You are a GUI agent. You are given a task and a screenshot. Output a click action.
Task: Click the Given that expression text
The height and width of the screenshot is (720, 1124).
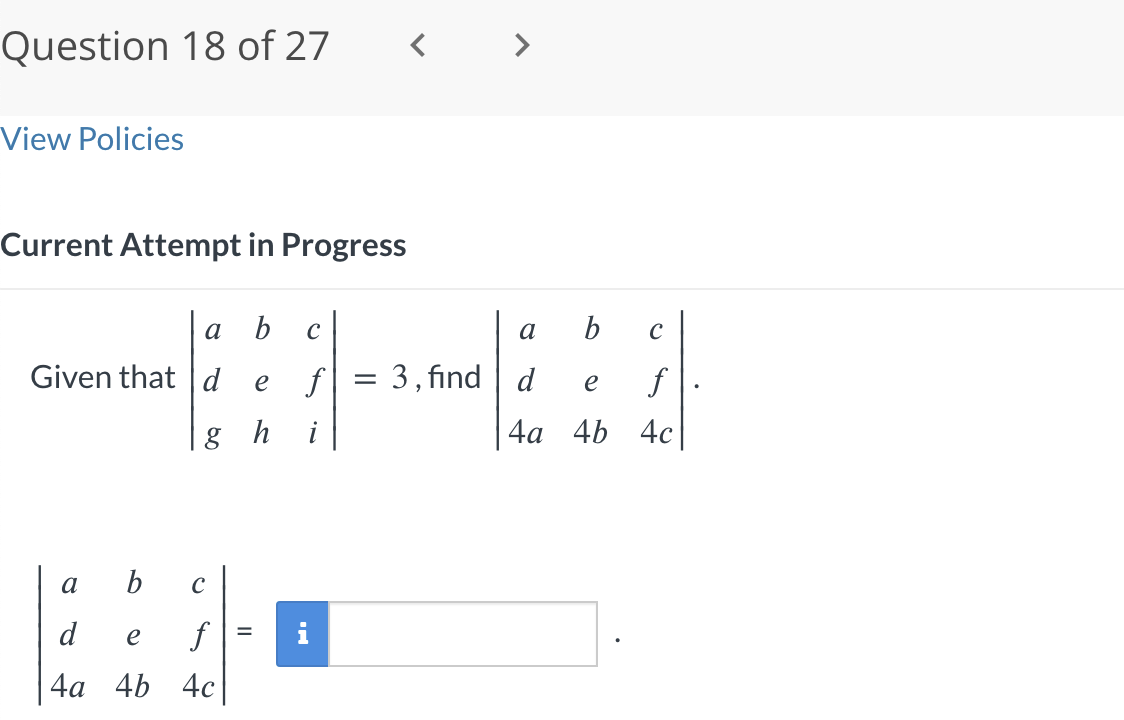(x=100, y=377)
